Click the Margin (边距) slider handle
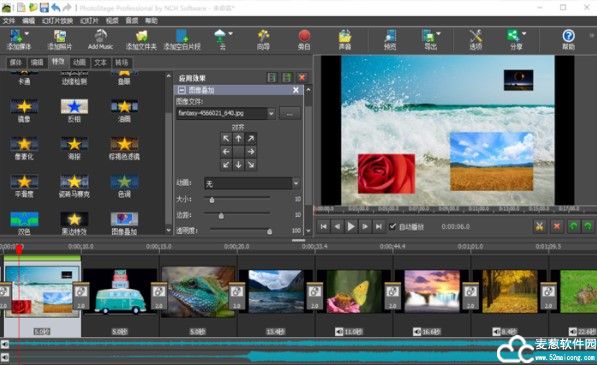Image resolution: width=597 pixels, height=365 pixels. tap(221, 215)
